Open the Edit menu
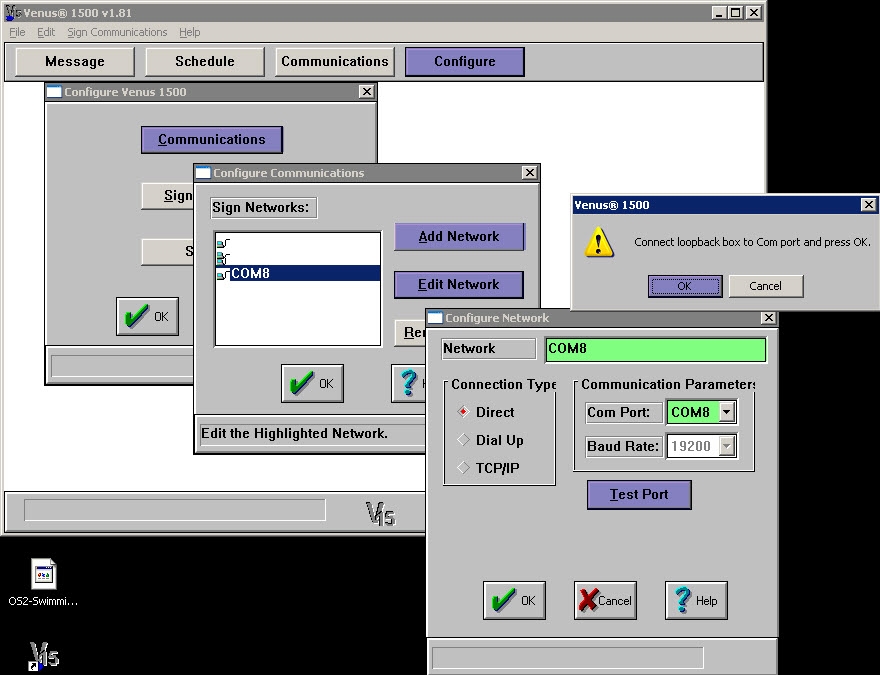 [46, 32]
